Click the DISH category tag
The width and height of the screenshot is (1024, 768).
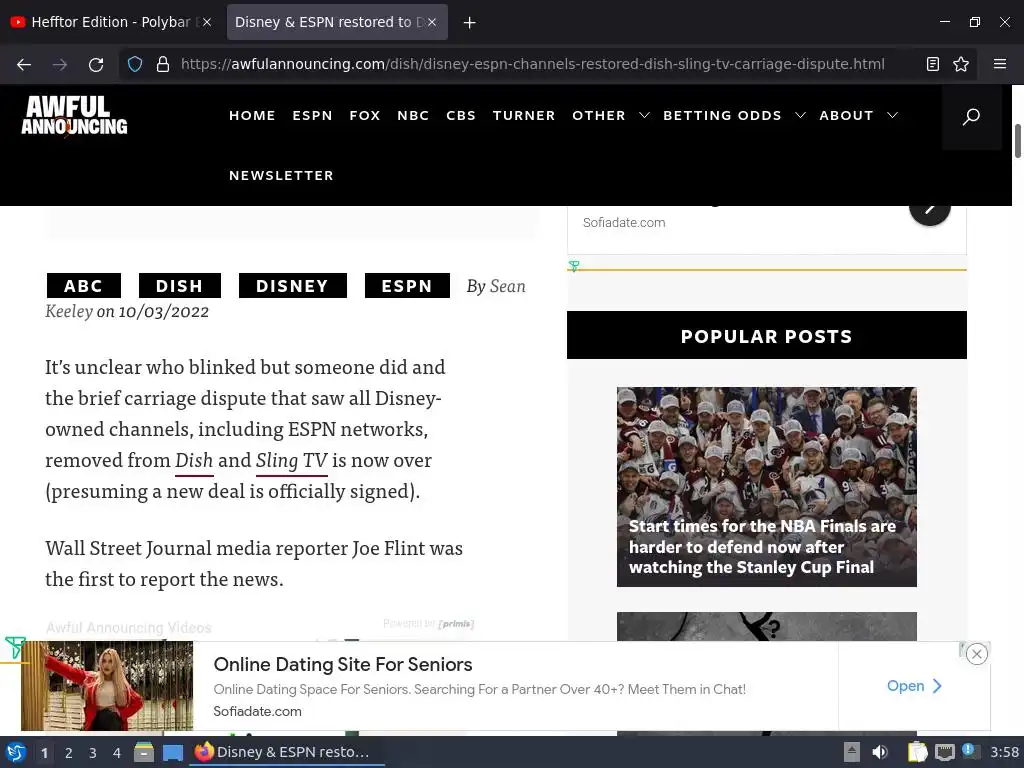(x=180, y=285)
